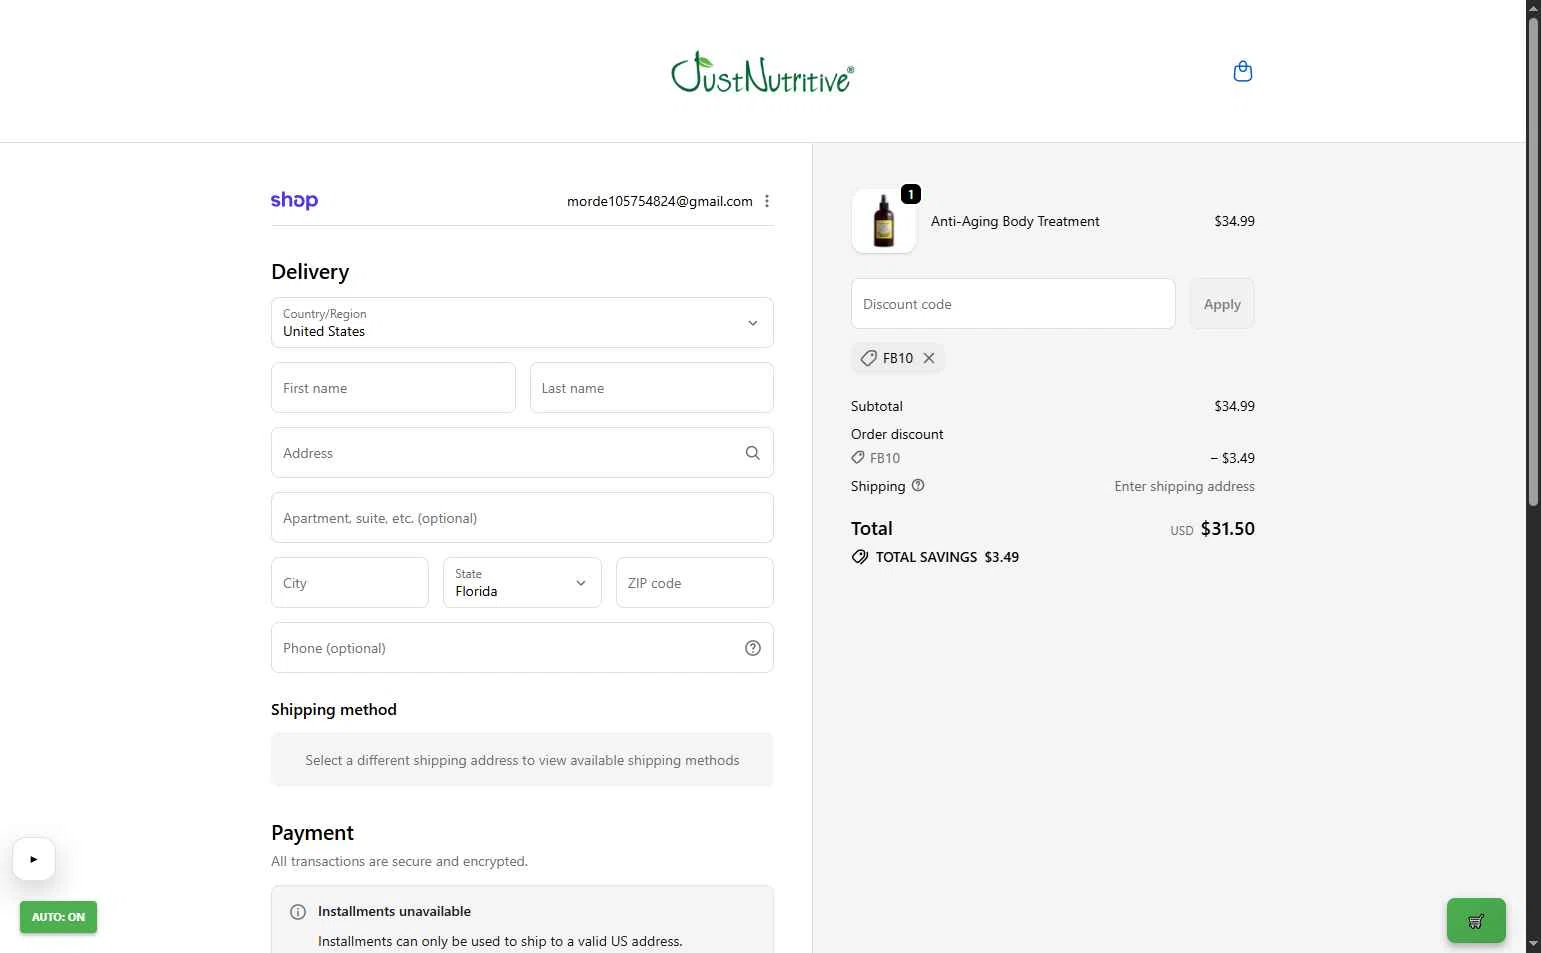Viewport: 1541px width, 953px height.
Task: Click the Subtotal $34.99 value
Action: (1234, 406)
